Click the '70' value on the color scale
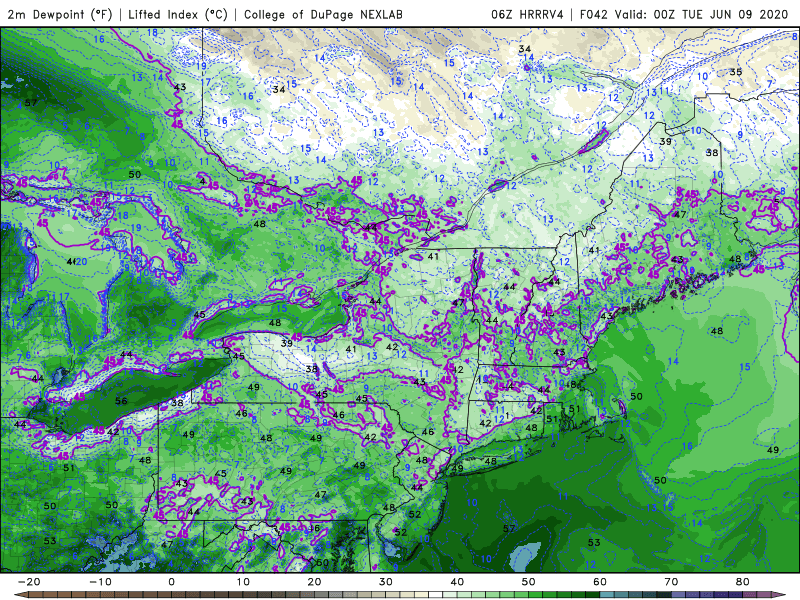Image resolution: width=800 pixels, height=600 pixels. (671, 582)
